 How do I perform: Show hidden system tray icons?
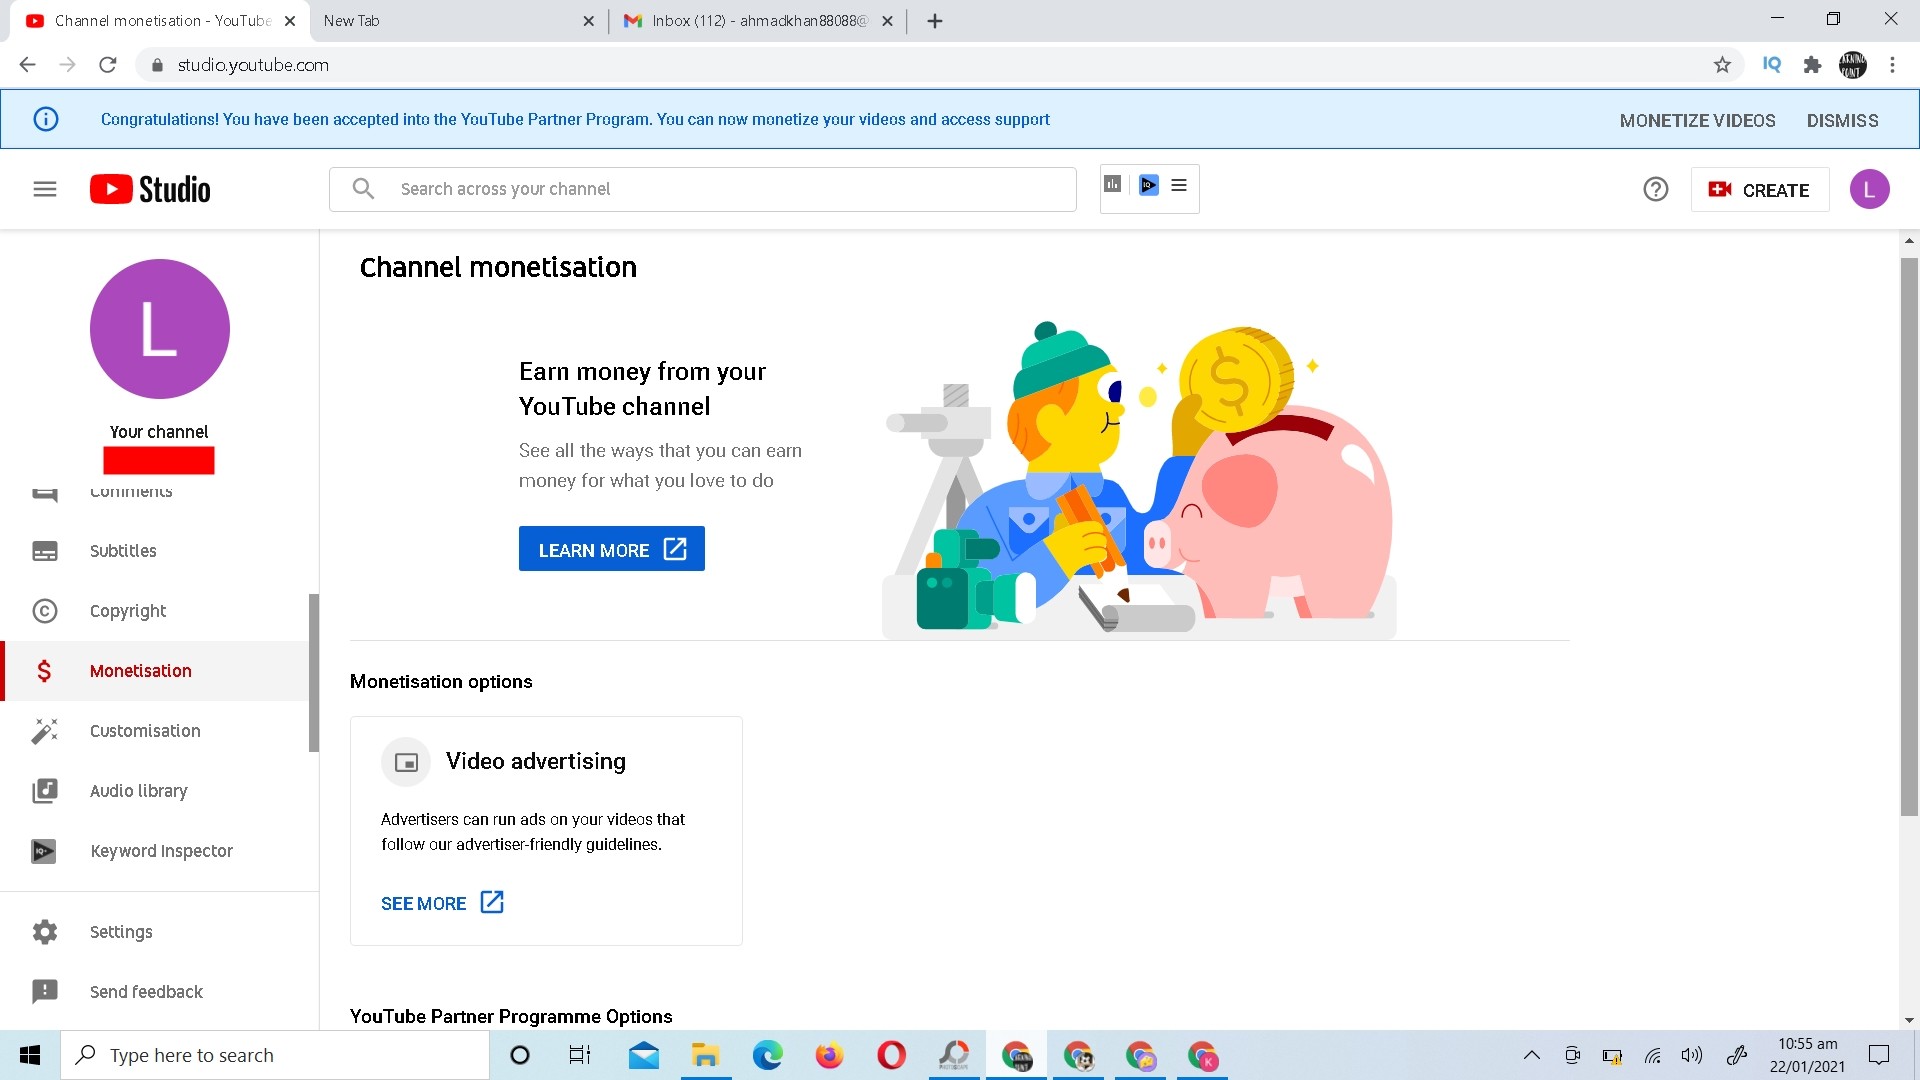point(1531,1055)
